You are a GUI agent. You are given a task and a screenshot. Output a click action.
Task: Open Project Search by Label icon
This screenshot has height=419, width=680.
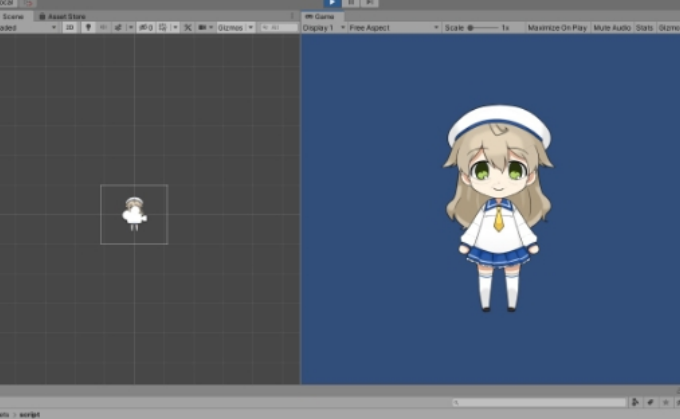[650, 403]
